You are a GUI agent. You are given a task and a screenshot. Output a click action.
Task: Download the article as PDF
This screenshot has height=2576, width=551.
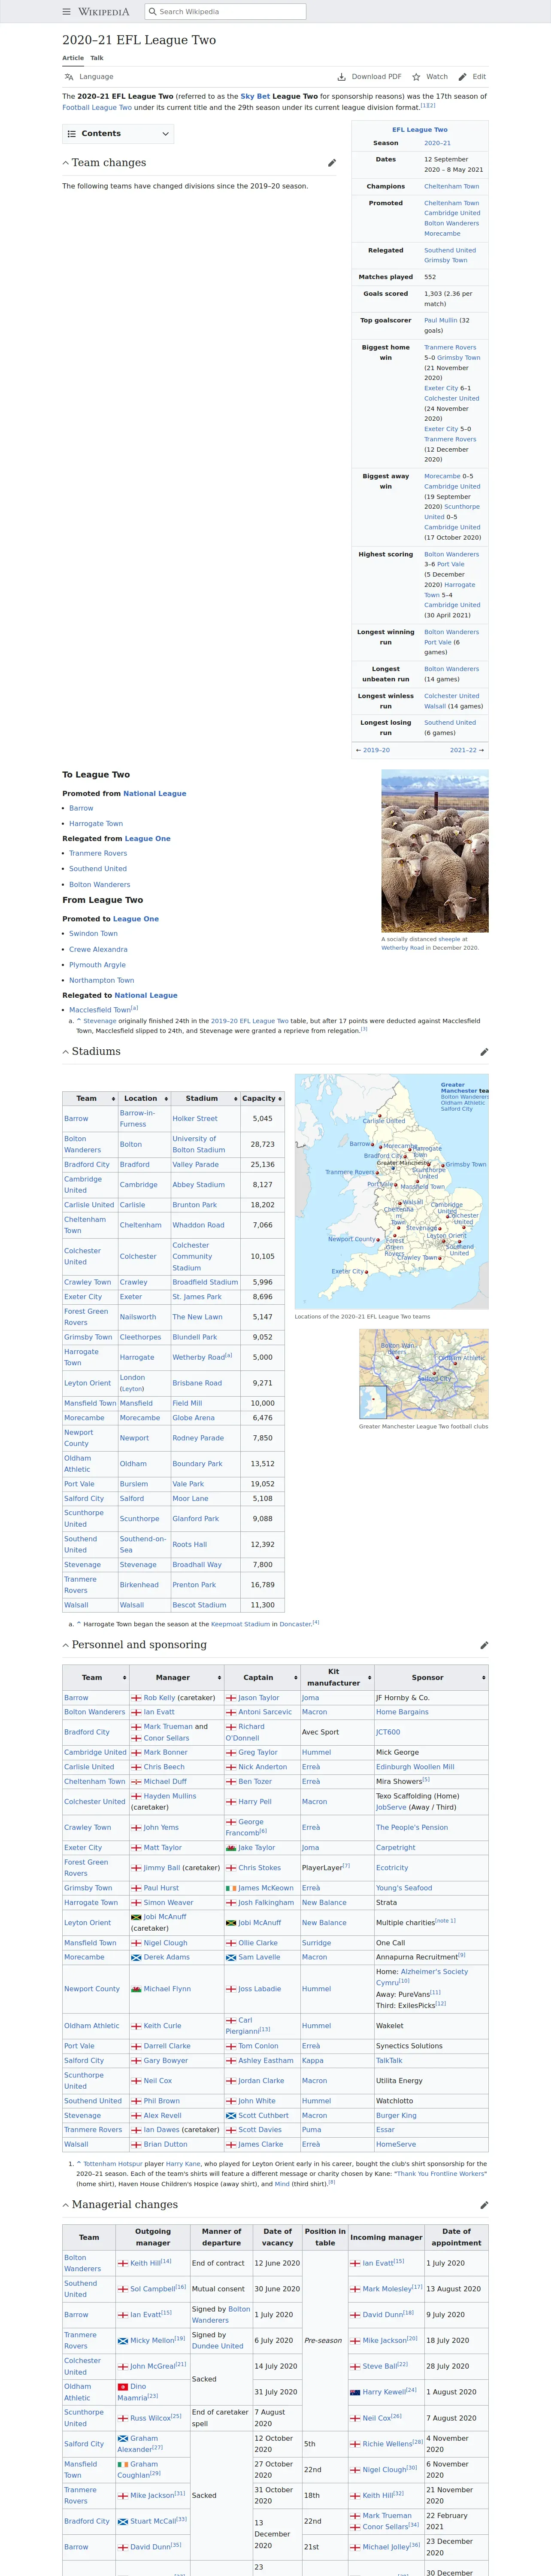click(x=369, y=77)
